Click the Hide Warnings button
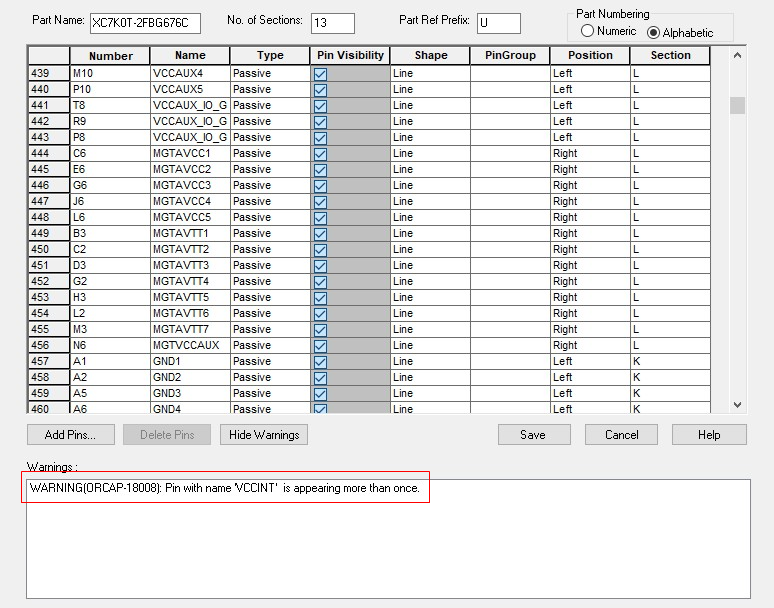 (264, 435)
